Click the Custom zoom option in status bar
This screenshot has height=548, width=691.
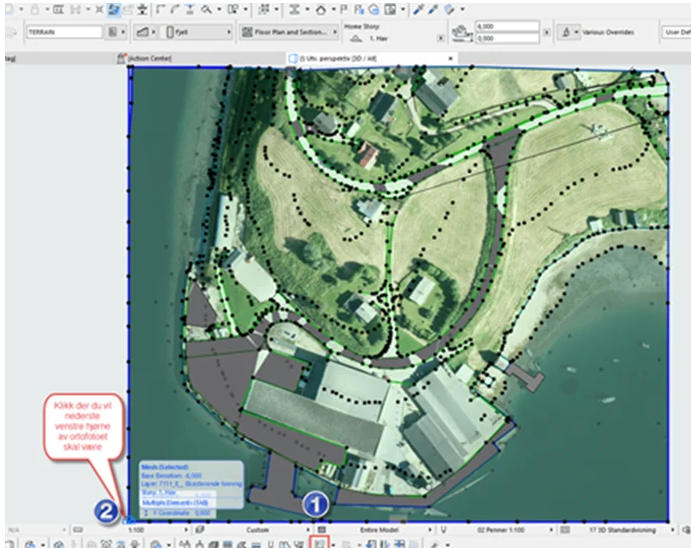[x=259, y=525]
